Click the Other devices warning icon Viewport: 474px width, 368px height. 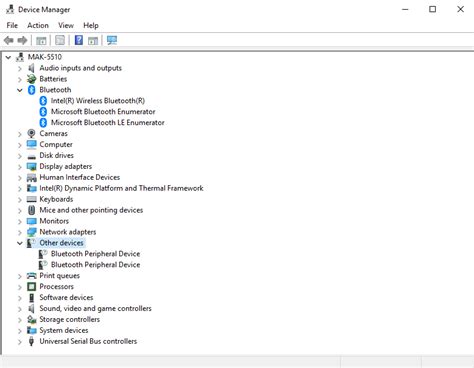31,243
